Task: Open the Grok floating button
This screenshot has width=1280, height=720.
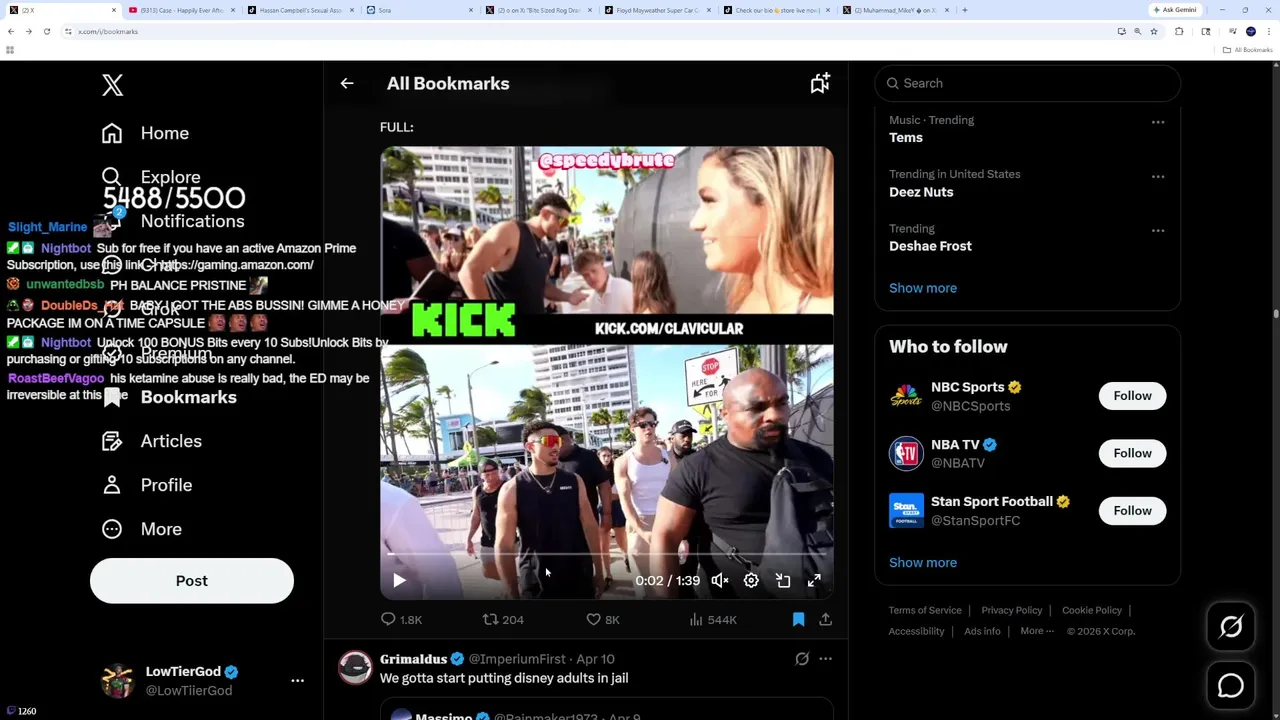Action: 1231,627
